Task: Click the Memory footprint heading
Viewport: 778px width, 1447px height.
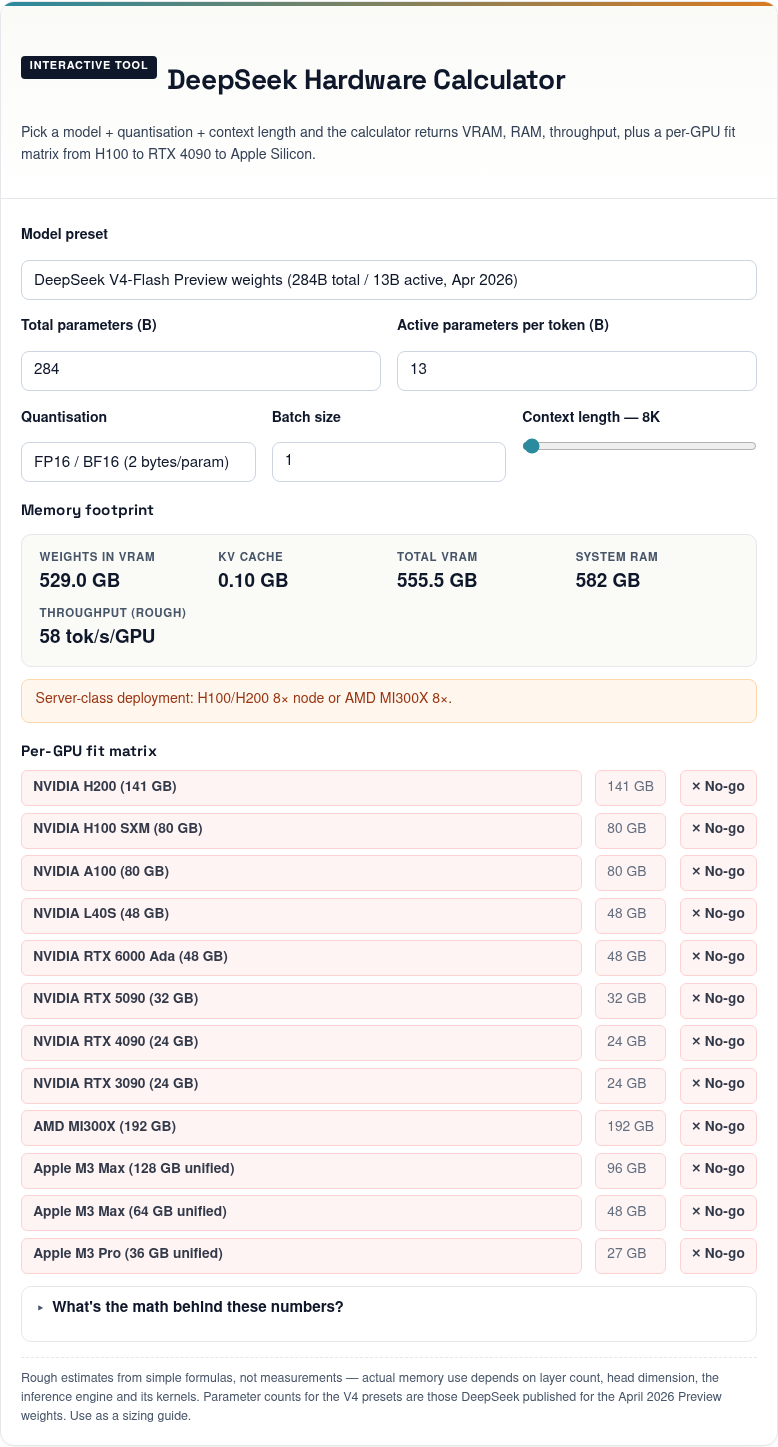Action: click(88, 510)
